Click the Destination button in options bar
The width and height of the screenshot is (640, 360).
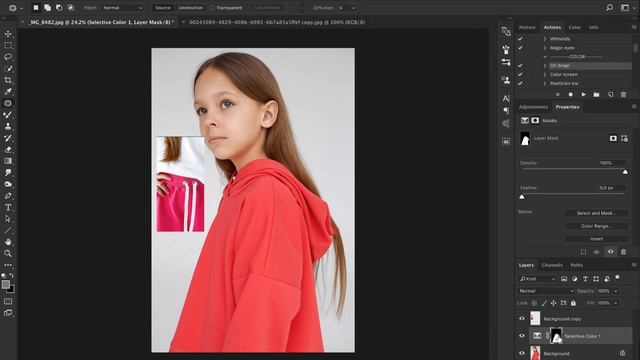coord(190,8)
